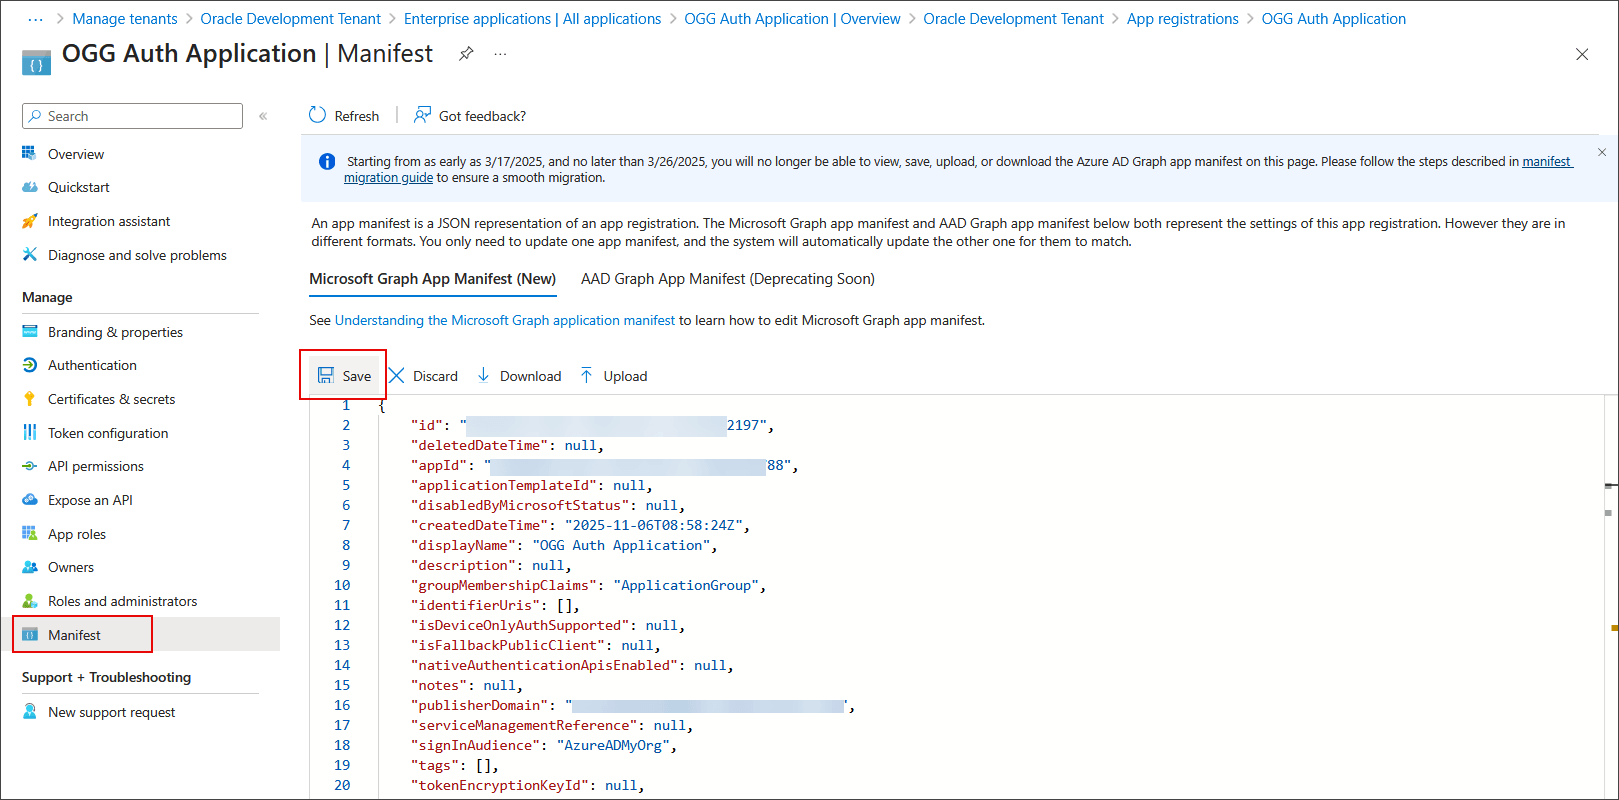
Task: Click the "isFallbackPublicClient" line
Action: point(535,645)
